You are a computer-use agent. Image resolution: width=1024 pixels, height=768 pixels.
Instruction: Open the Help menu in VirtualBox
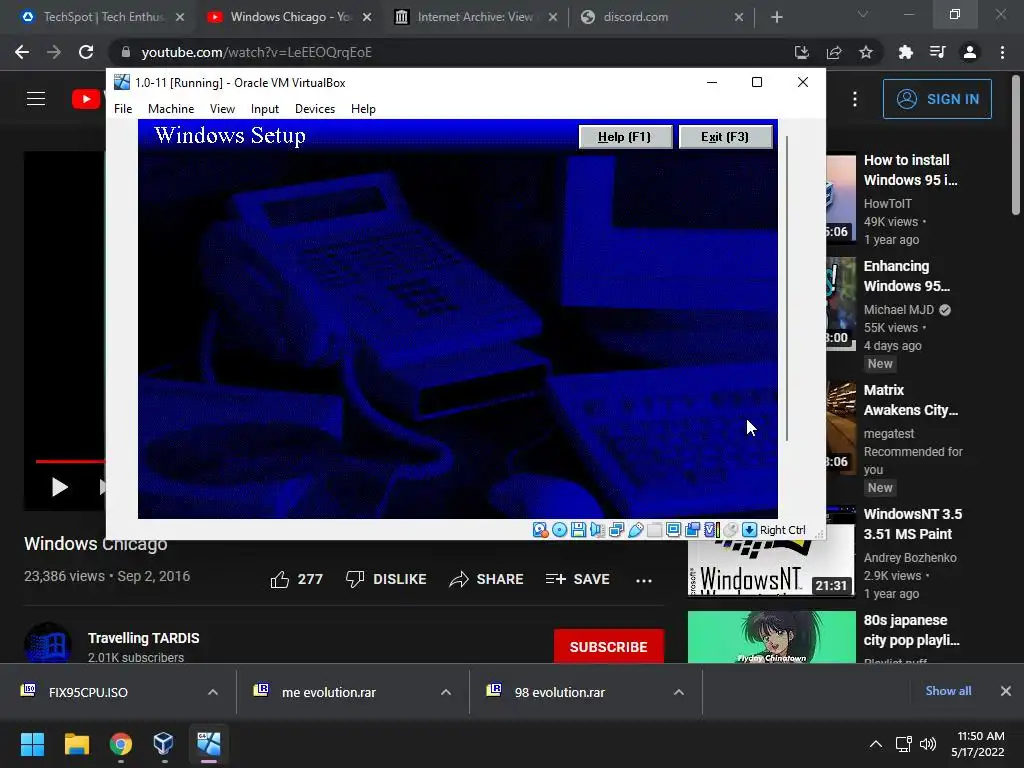point(363,109)
